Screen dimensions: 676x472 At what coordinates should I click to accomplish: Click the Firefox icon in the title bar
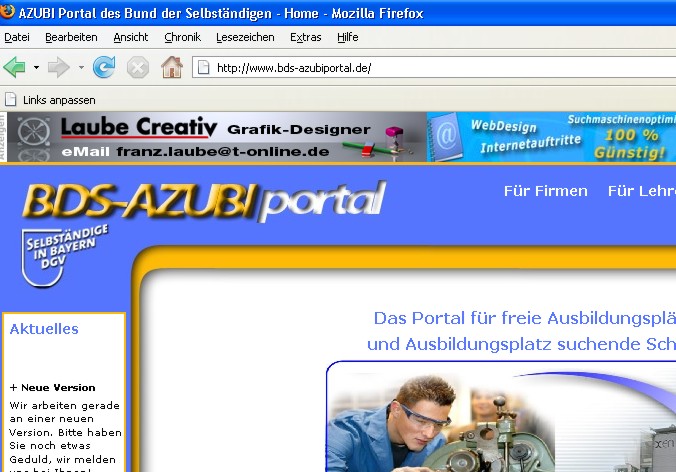point(7,12)
